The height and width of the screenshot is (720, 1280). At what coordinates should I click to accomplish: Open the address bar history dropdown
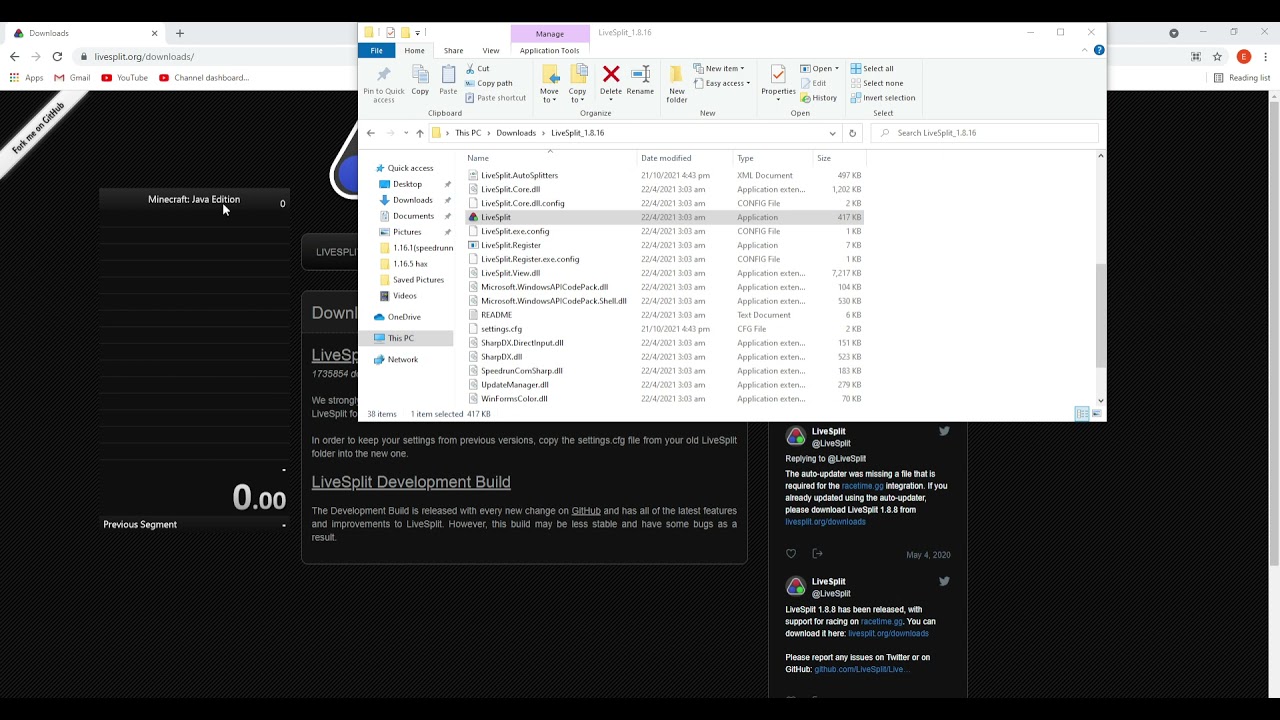click(832, 133)
